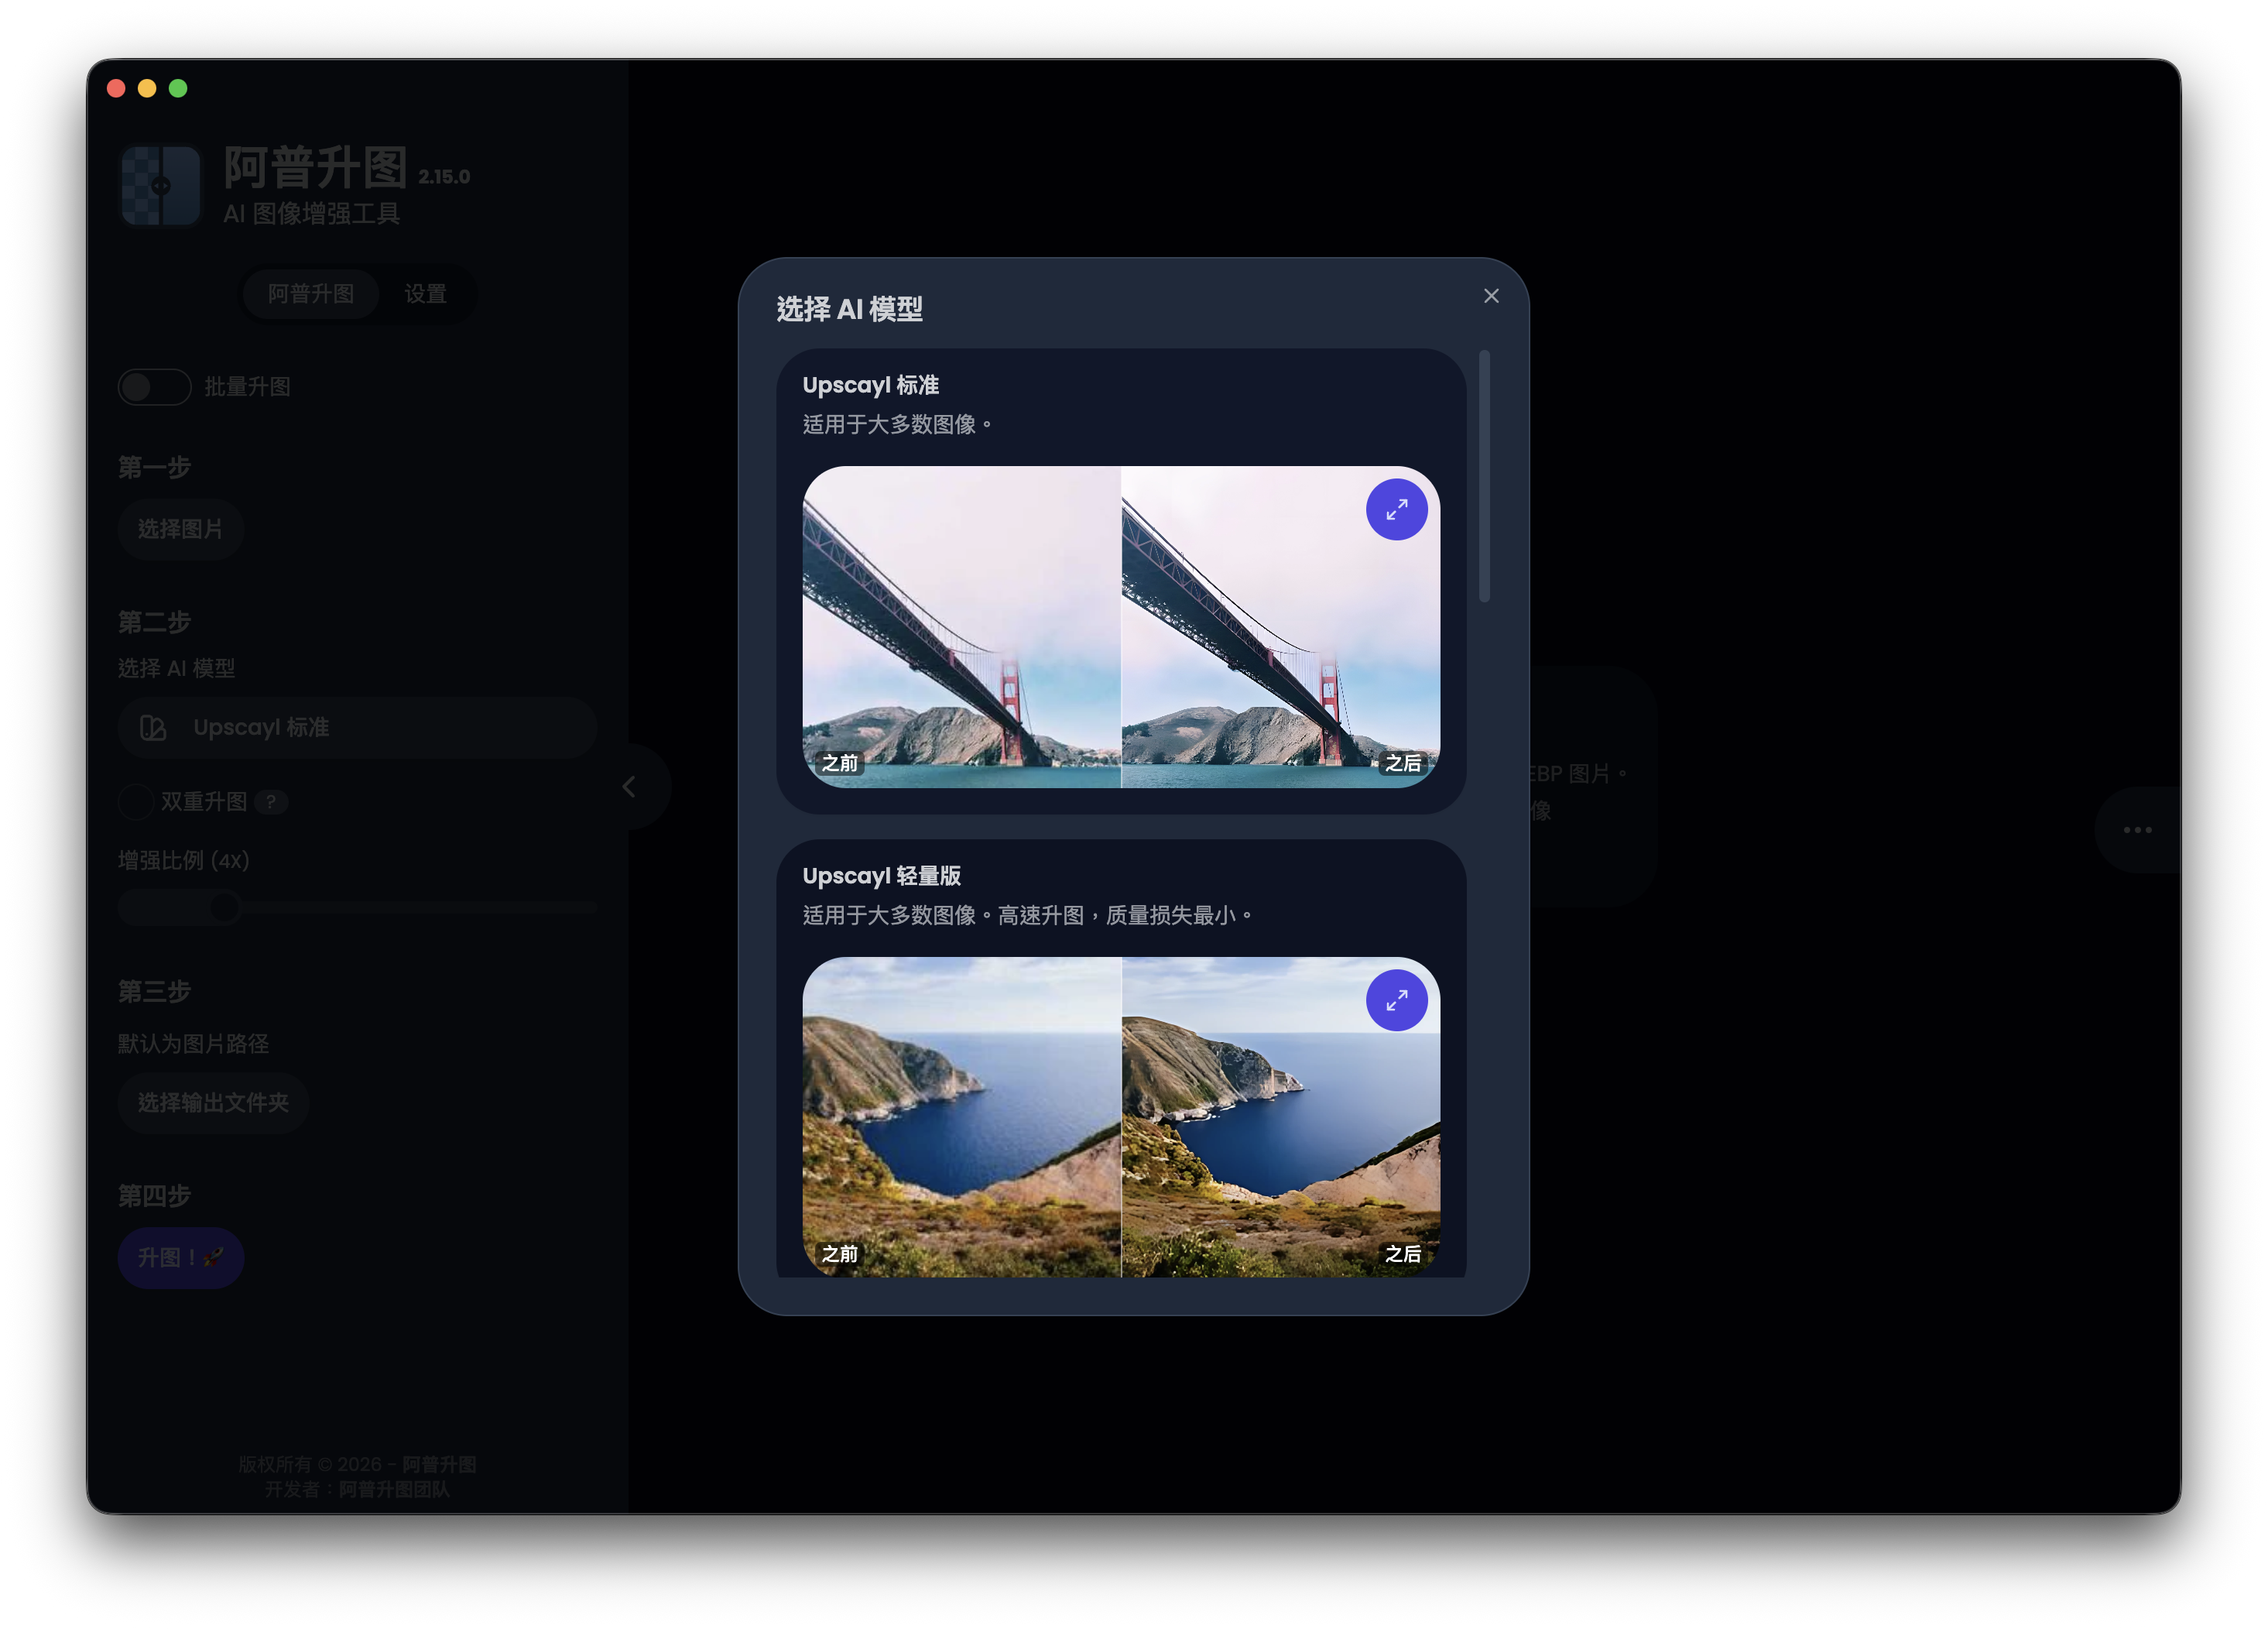Start upscaling with the 升图 rocket button
Image resolution: width=2268 pixels, height=1629 pixels.
point(181,1258)
